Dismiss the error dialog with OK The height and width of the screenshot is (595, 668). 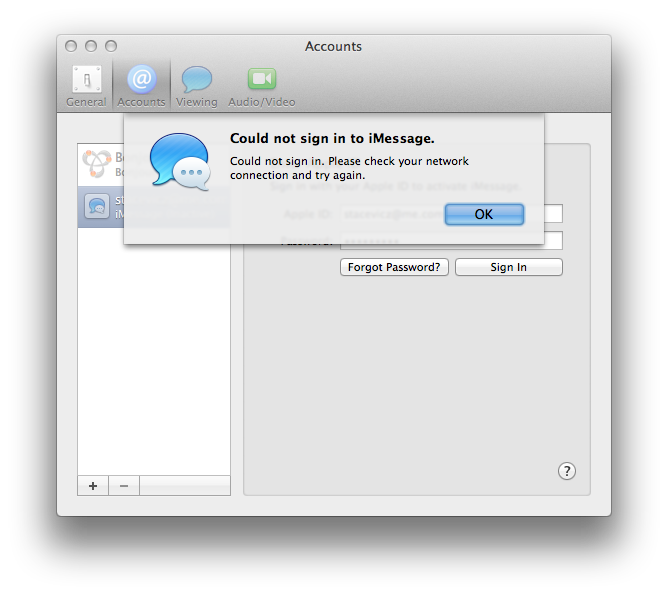[484, 214]
